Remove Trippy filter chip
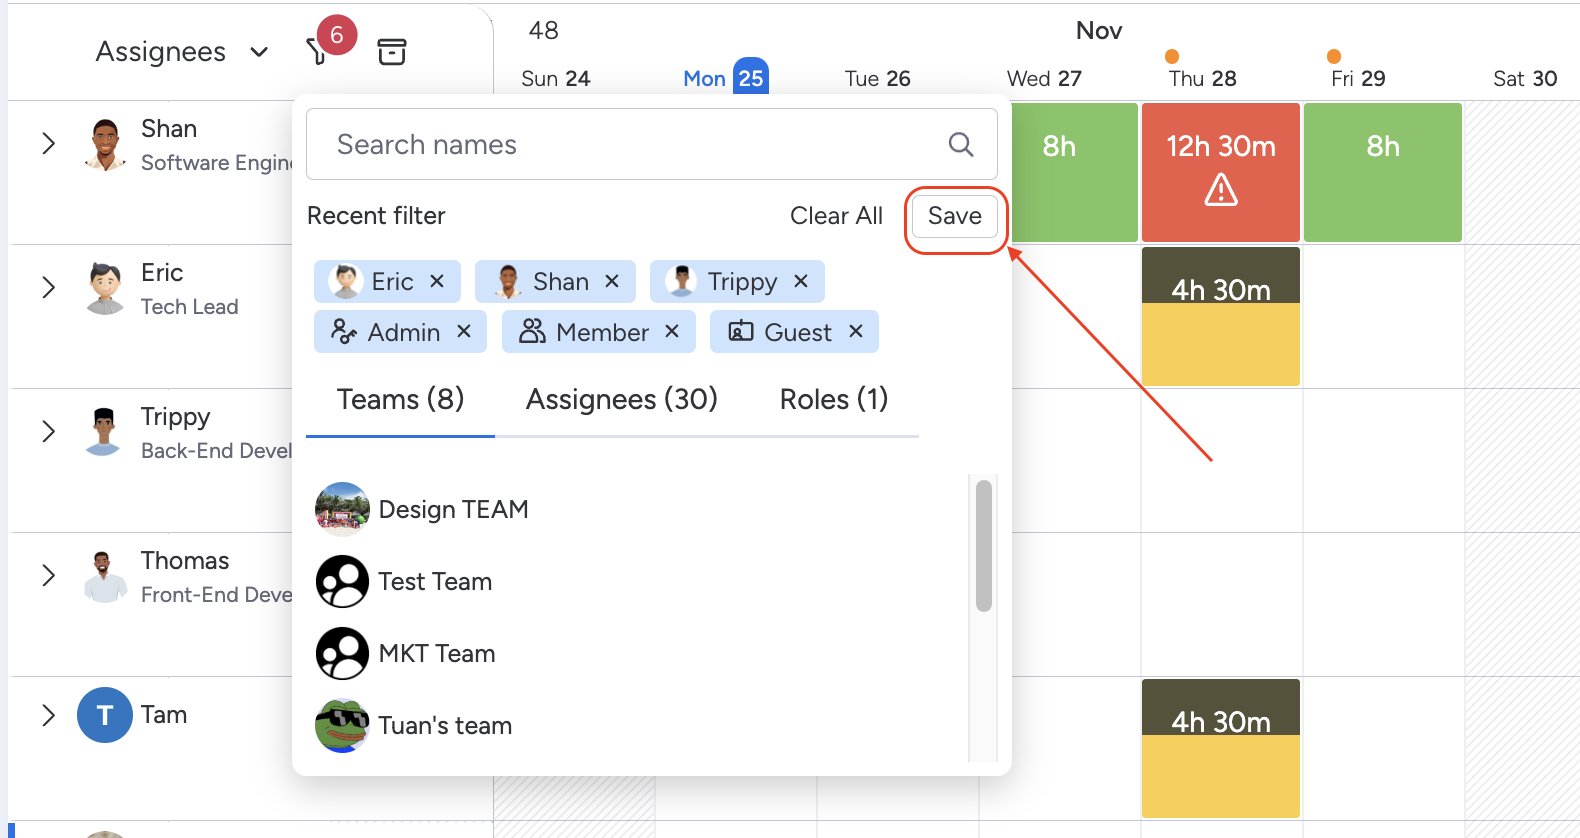 click(801, 282)
